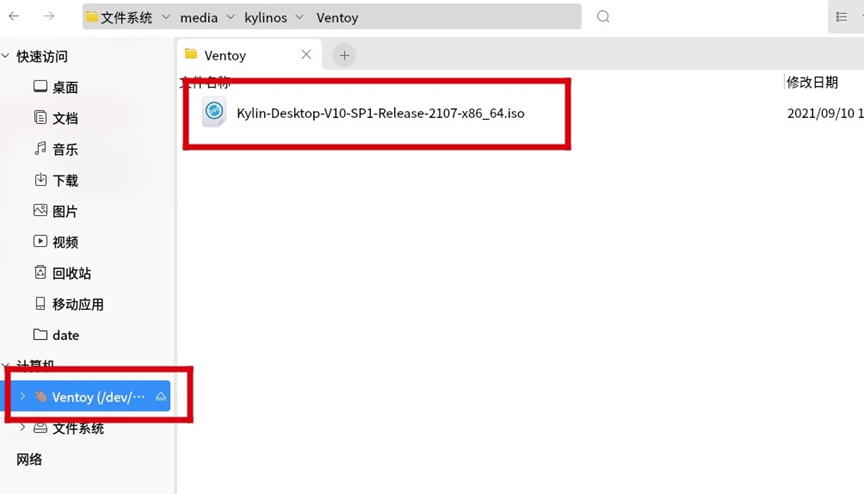Expand the 文件系统 tree node in sidebar
Viewport: 864px width, 494px height.
tap(22, 428)
